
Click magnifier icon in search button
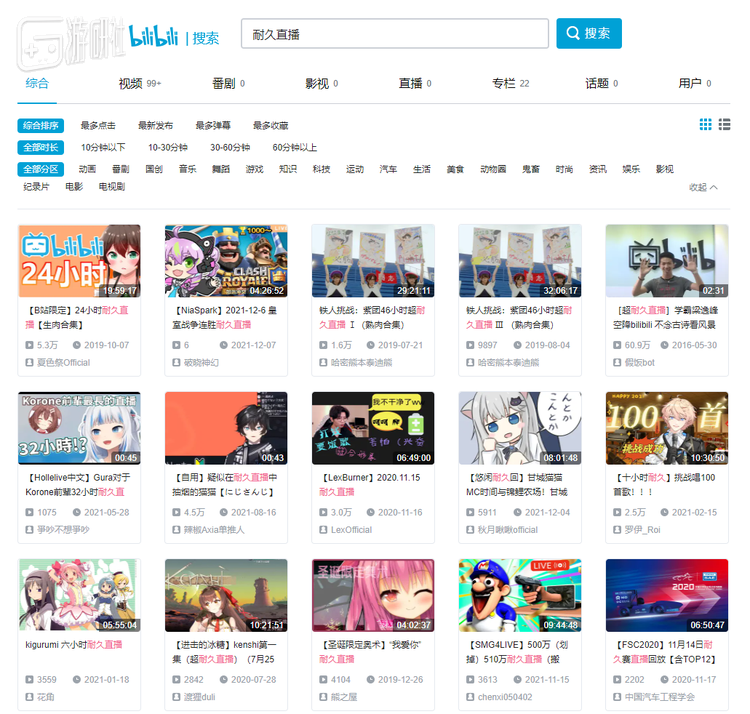[x=573, y=33]
